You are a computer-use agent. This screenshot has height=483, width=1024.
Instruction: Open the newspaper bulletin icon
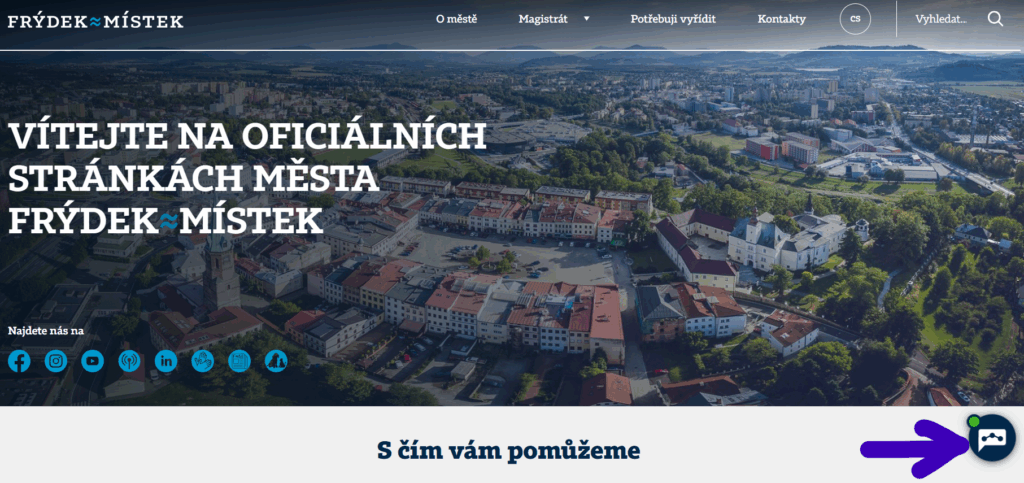pyautogui.click(x=239, y=361)
